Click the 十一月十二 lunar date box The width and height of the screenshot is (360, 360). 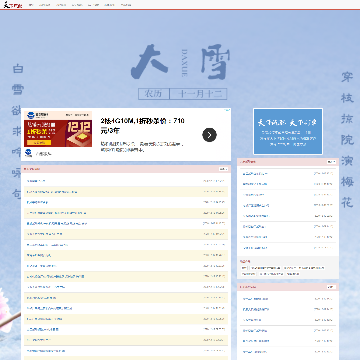pos(198,94)
